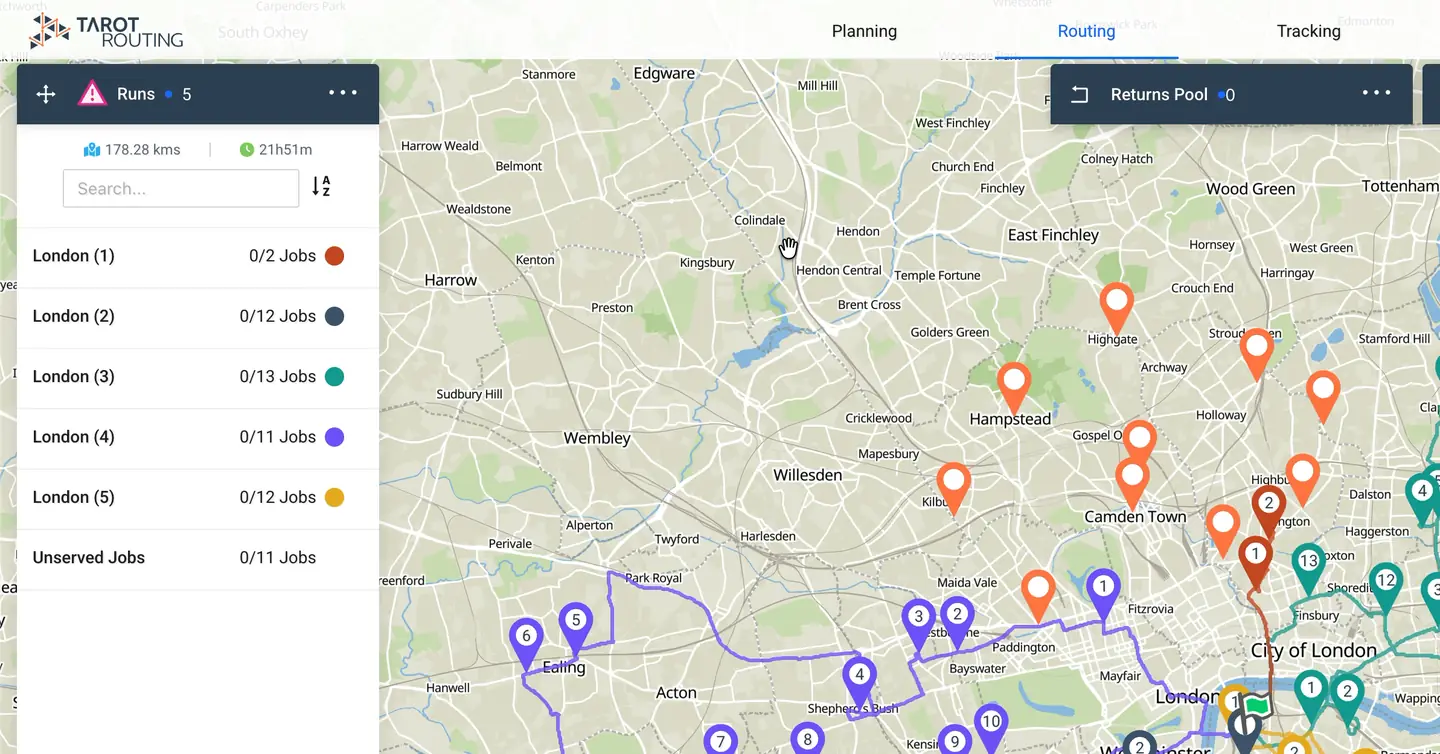Click the Returns Pool title
The width and height of the screenshot is (1440, 754).
1159,94
